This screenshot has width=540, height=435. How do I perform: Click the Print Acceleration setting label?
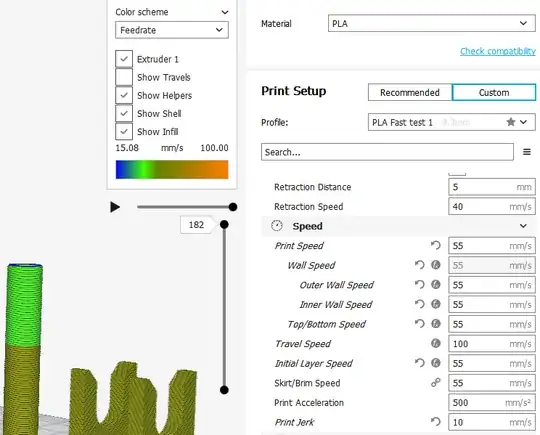click(x=309, y=403)
